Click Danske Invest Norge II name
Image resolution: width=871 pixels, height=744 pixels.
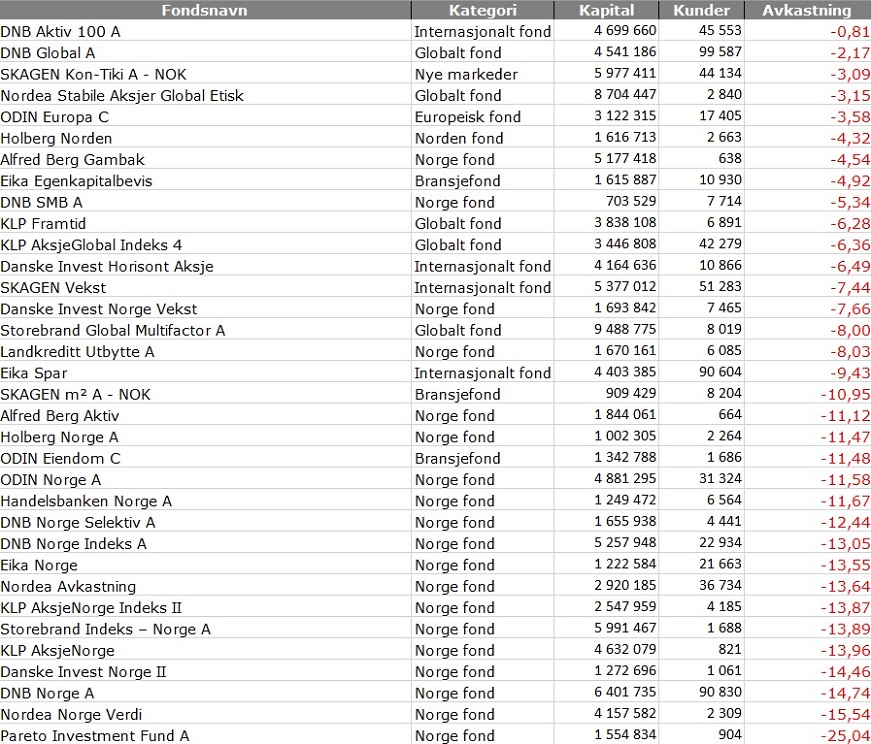(83, 672)
